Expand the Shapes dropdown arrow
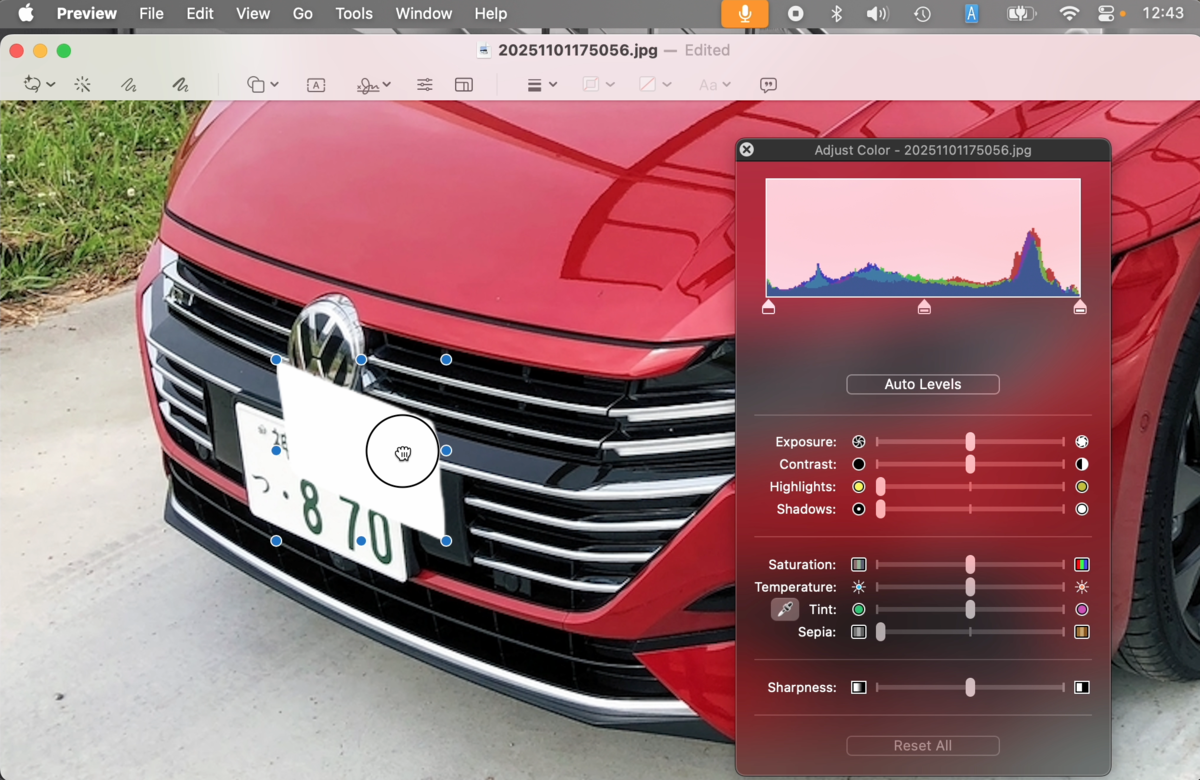Image resolution: width=1200 pixels, height=780 pixels. point(274,85)
